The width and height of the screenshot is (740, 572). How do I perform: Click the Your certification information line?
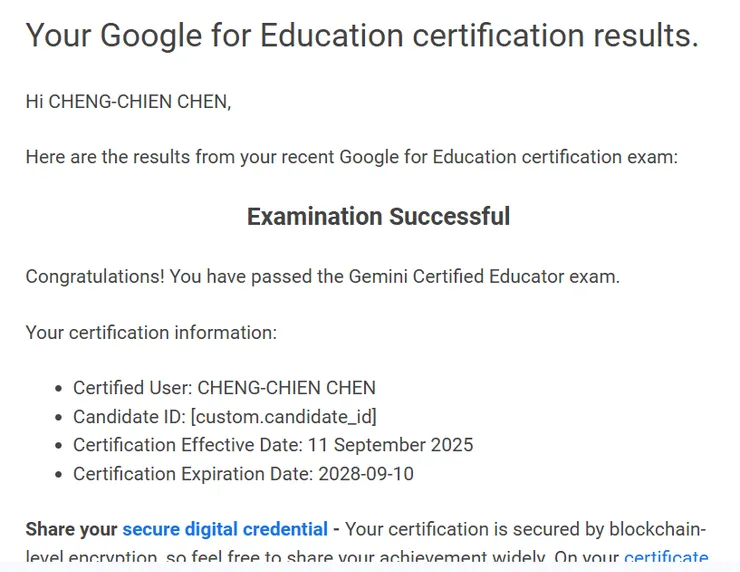pos(151,332)
